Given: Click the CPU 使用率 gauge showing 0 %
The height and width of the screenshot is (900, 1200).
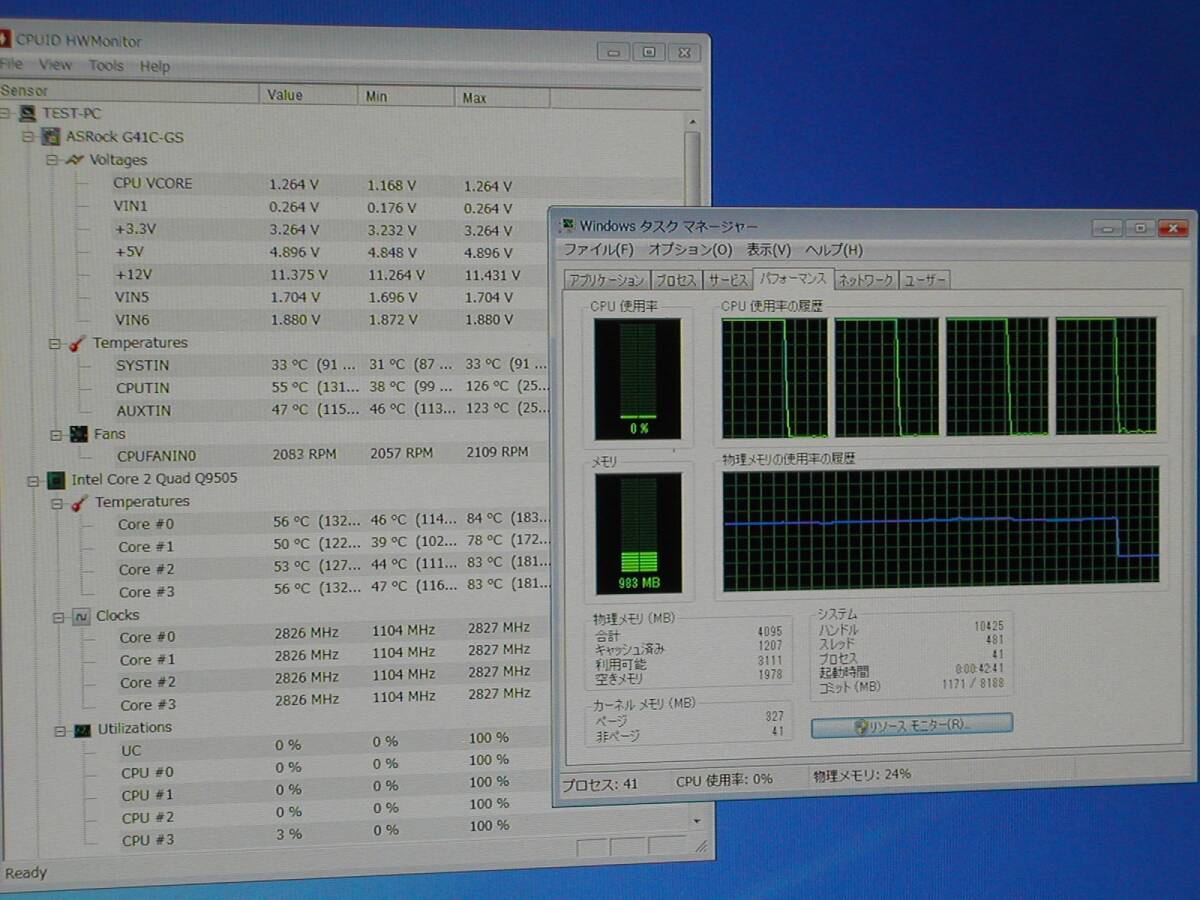Looking at the screenshot, I should click(637, 379).
